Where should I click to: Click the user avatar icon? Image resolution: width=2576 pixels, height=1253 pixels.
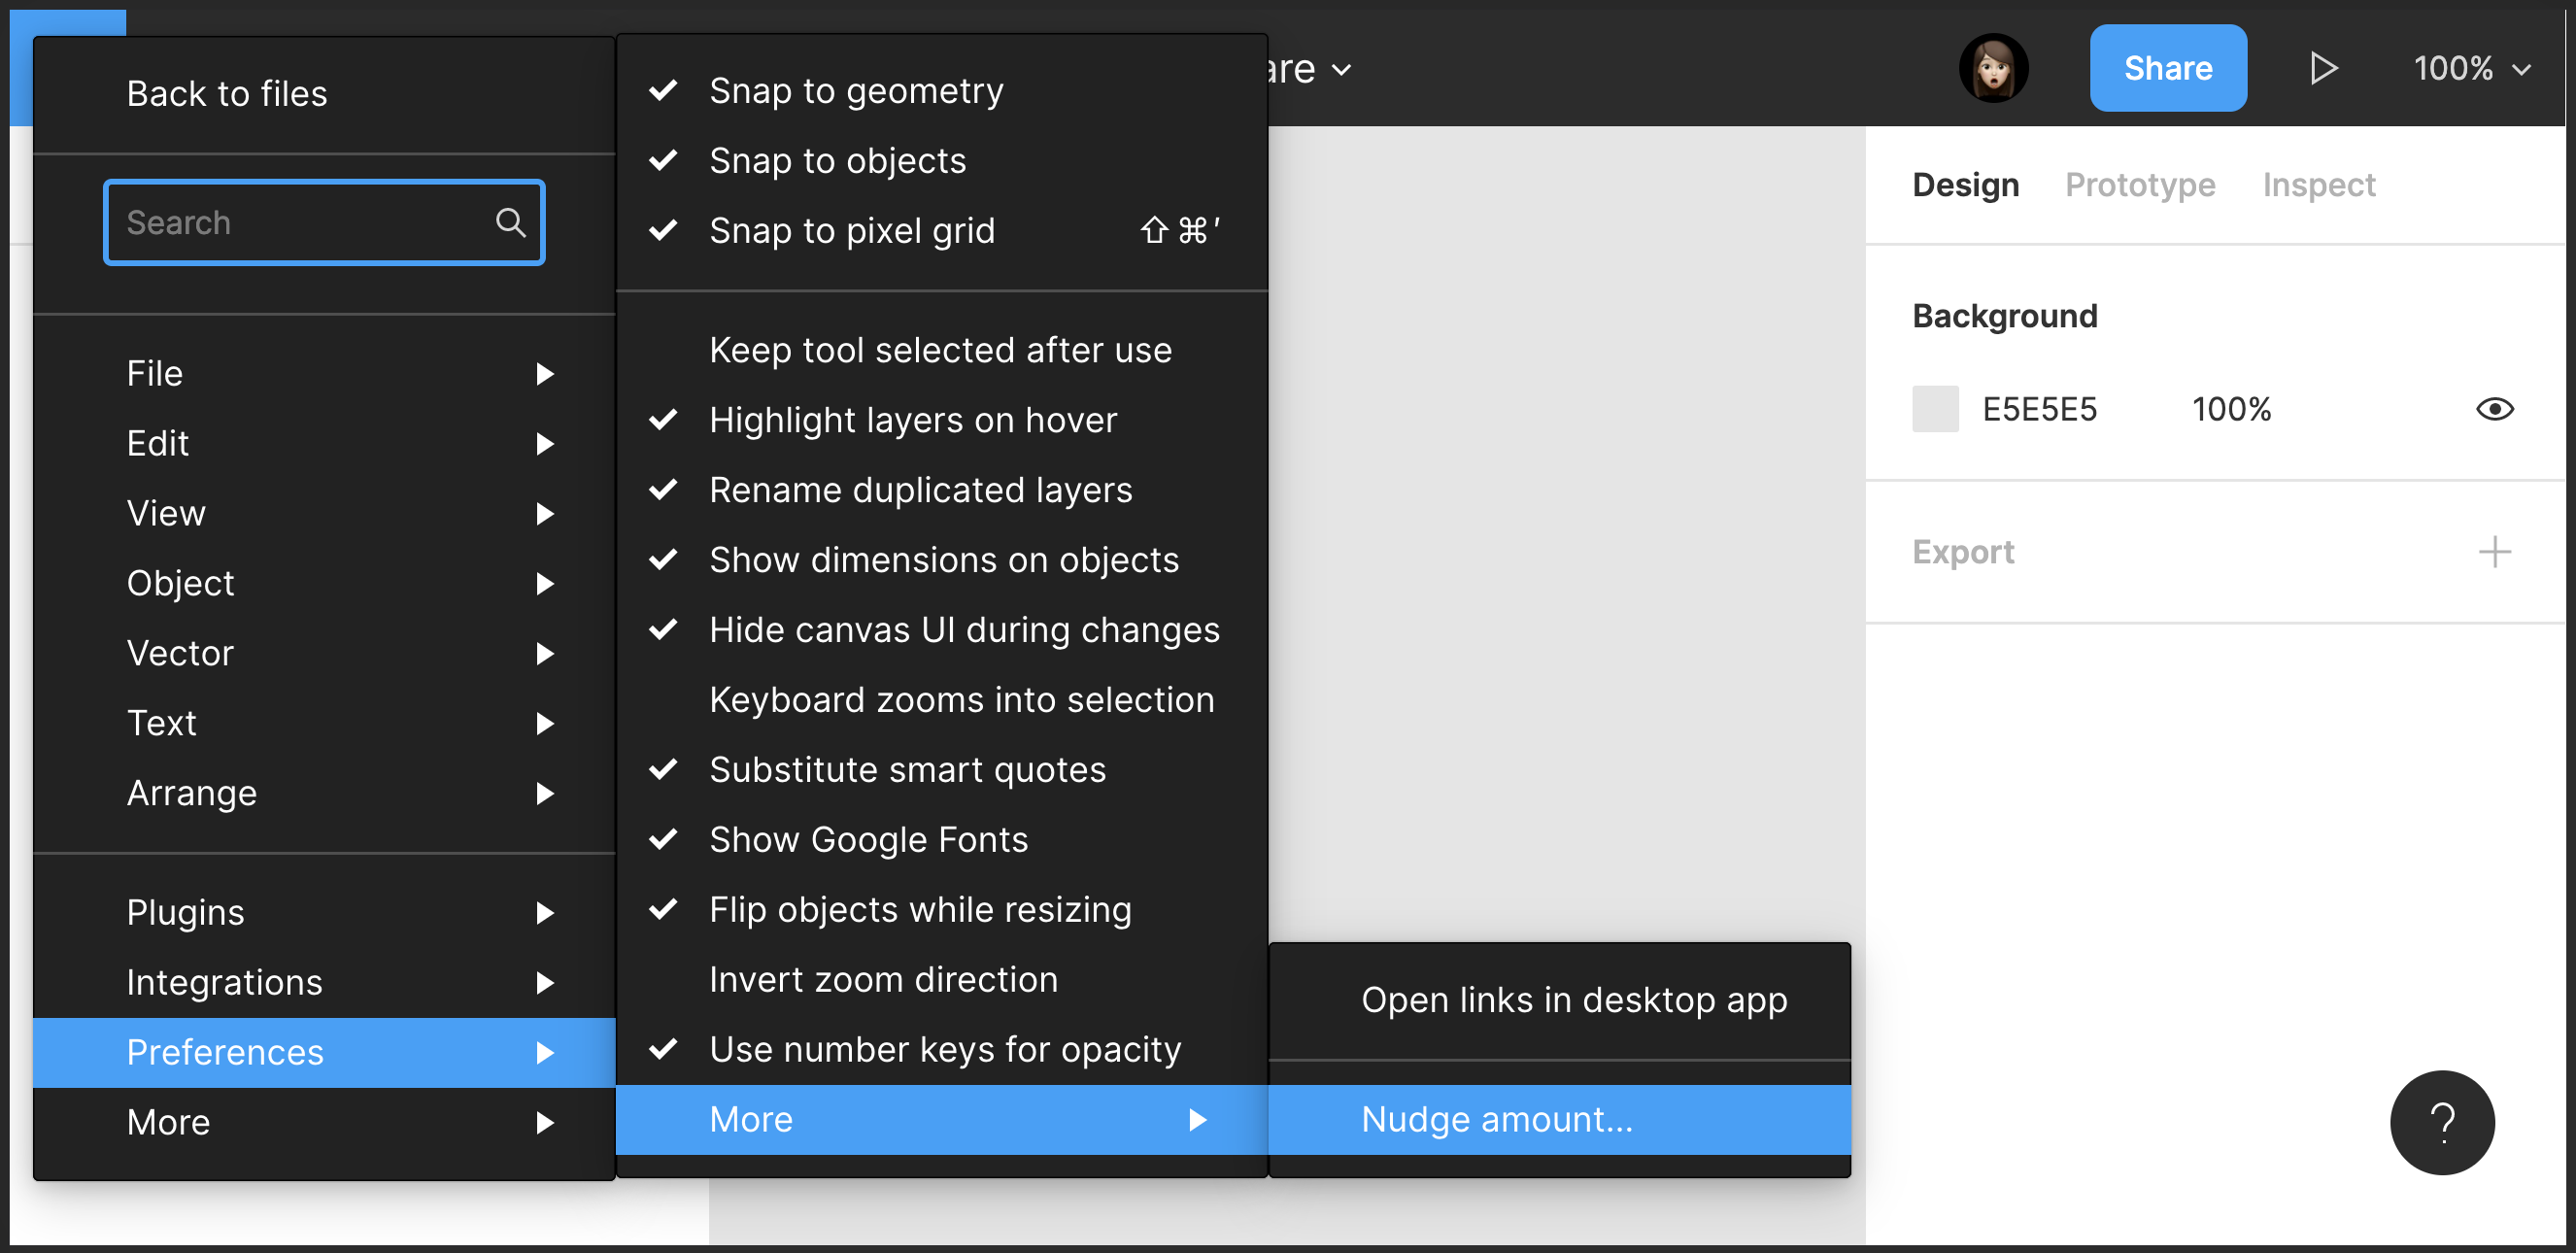[1992, 68]
